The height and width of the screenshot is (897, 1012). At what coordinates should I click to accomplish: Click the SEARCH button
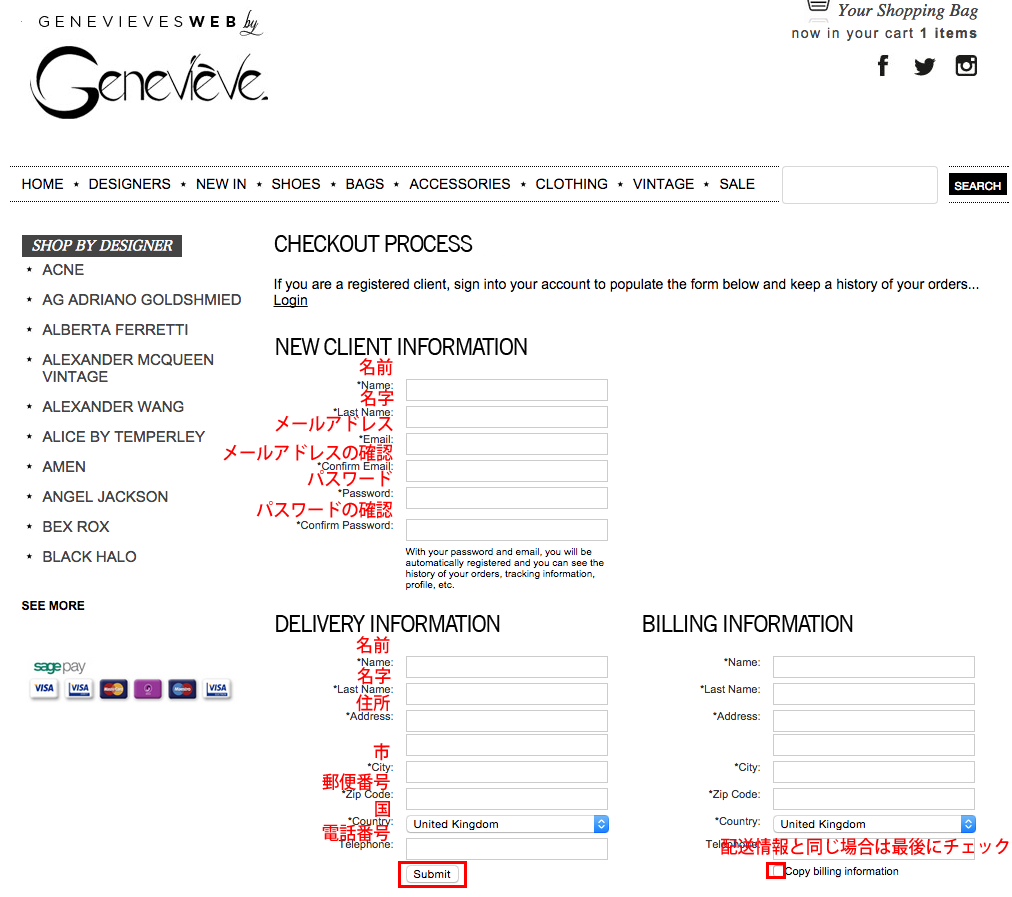977,185
